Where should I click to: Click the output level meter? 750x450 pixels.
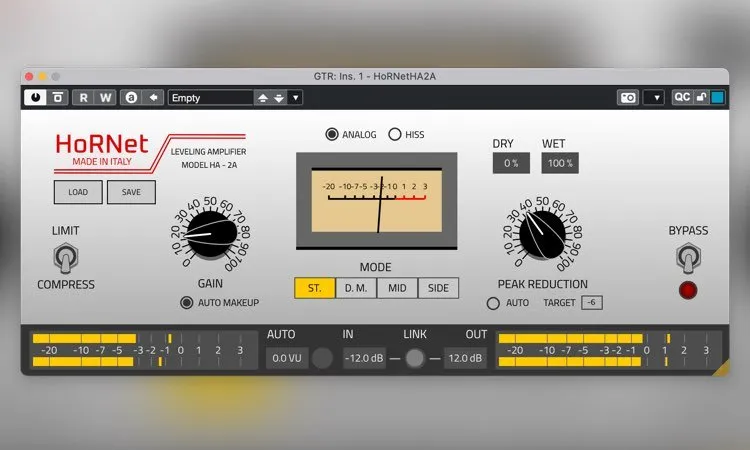point(608,350)
